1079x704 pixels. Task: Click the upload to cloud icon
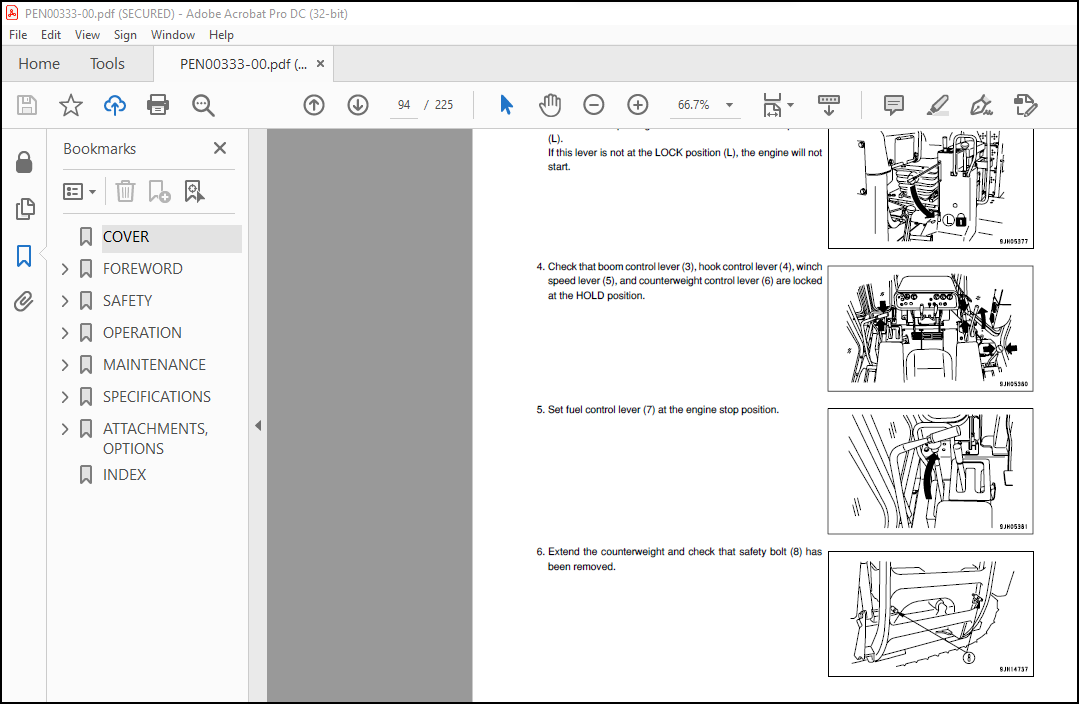(115, 105)
